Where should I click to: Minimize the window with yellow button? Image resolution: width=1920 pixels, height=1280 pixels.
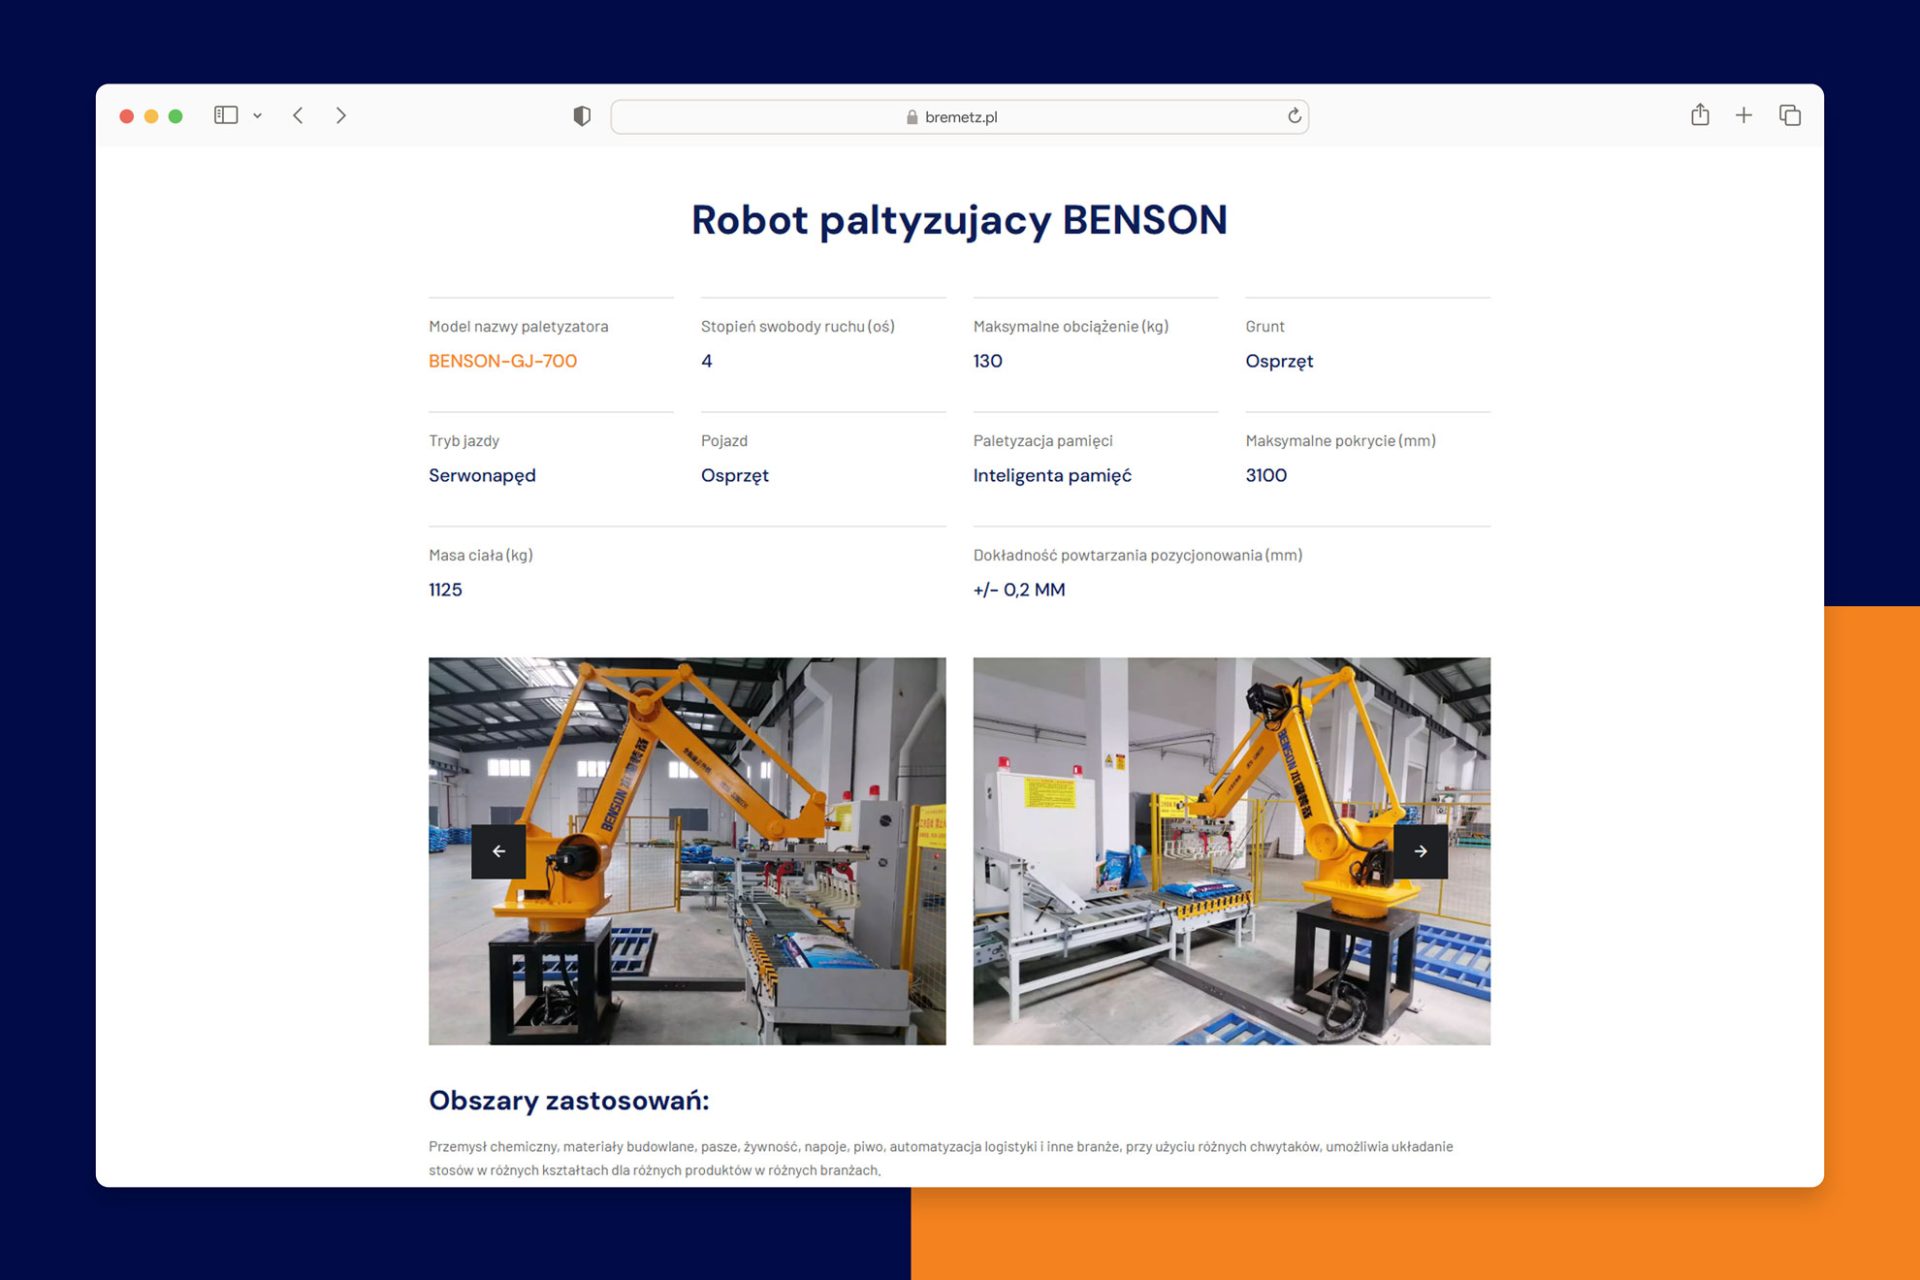point(151,116)
